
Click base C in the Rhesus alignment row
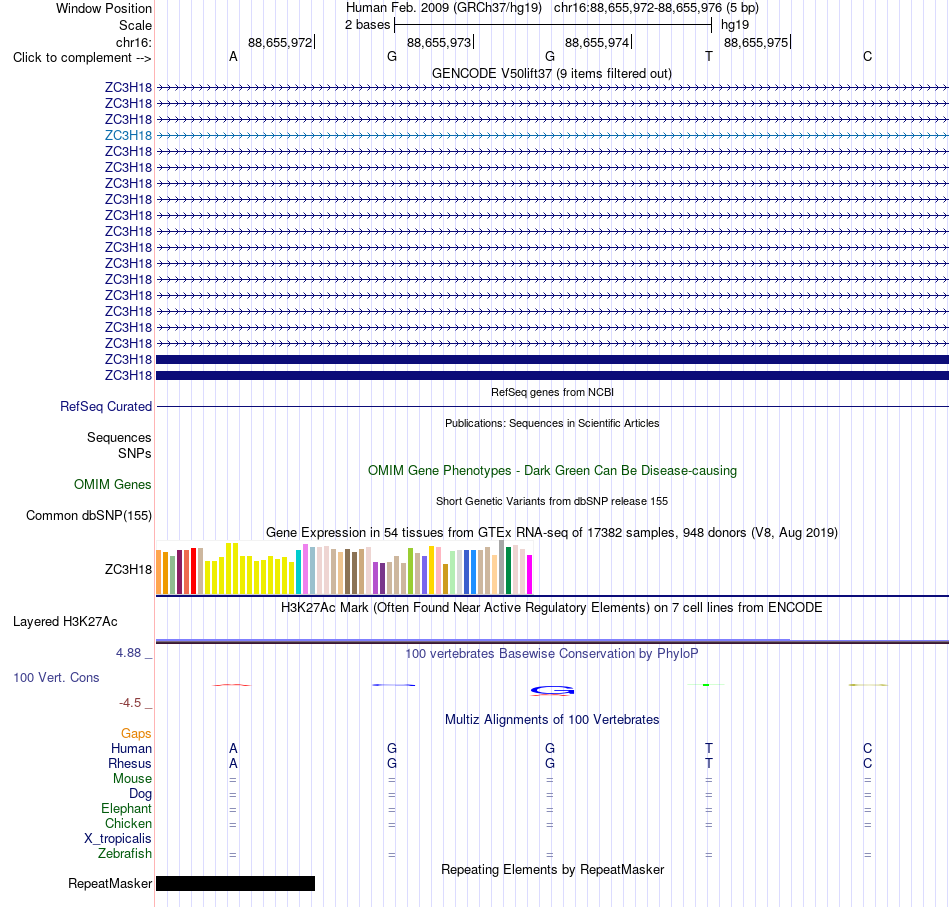pos(868,763)
